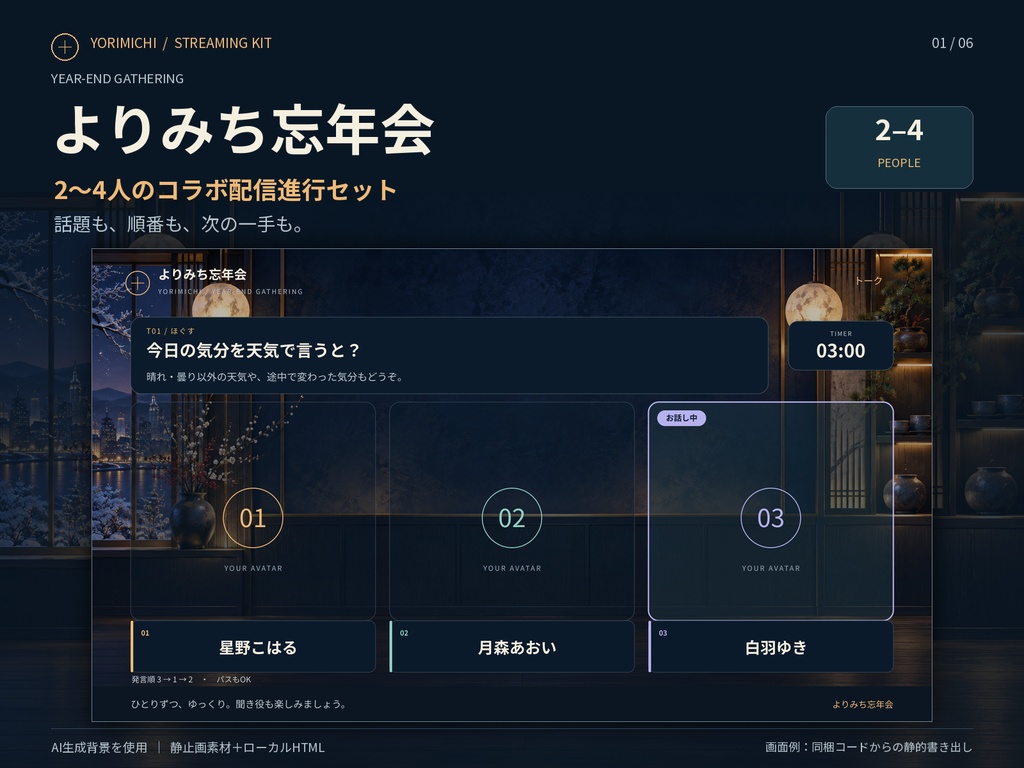Image resolution: width=1024 pixels, height=768 pixels.
Task: Click the 01 / 06 page indicator
Action: [x=952, y=43]
